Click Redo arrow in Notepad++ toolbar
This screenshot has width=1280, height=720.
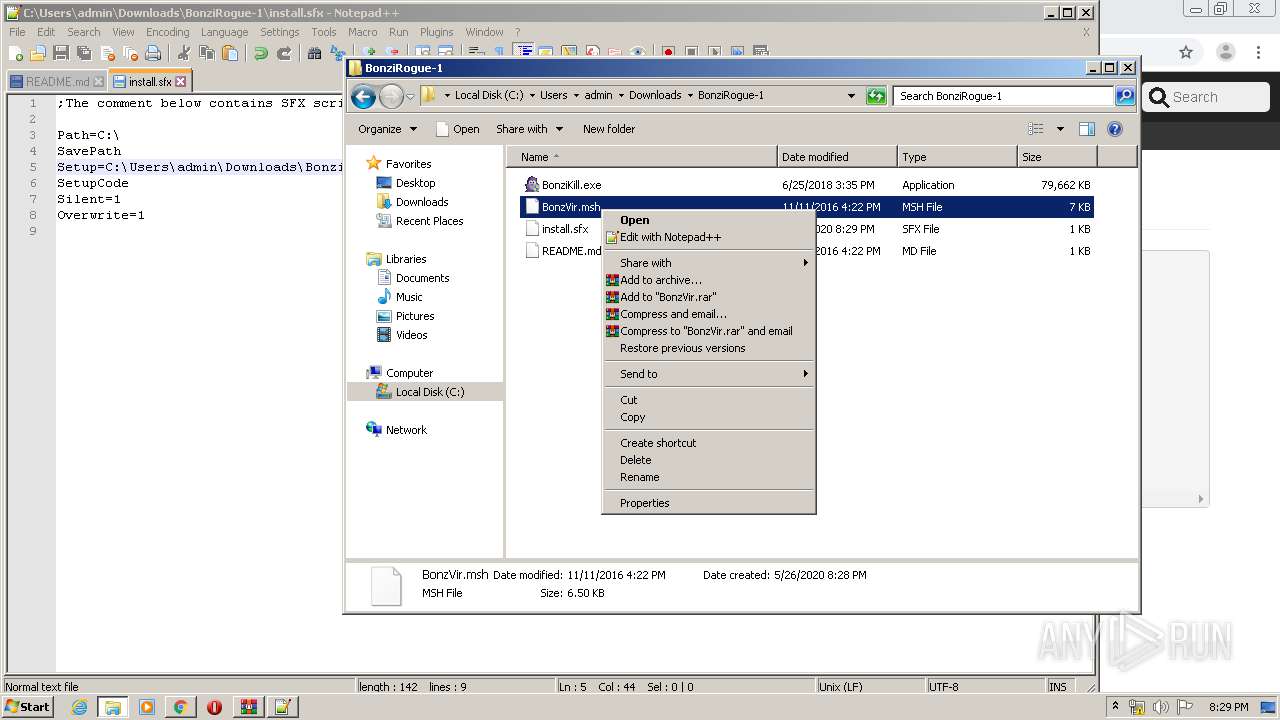coord(284,53)
